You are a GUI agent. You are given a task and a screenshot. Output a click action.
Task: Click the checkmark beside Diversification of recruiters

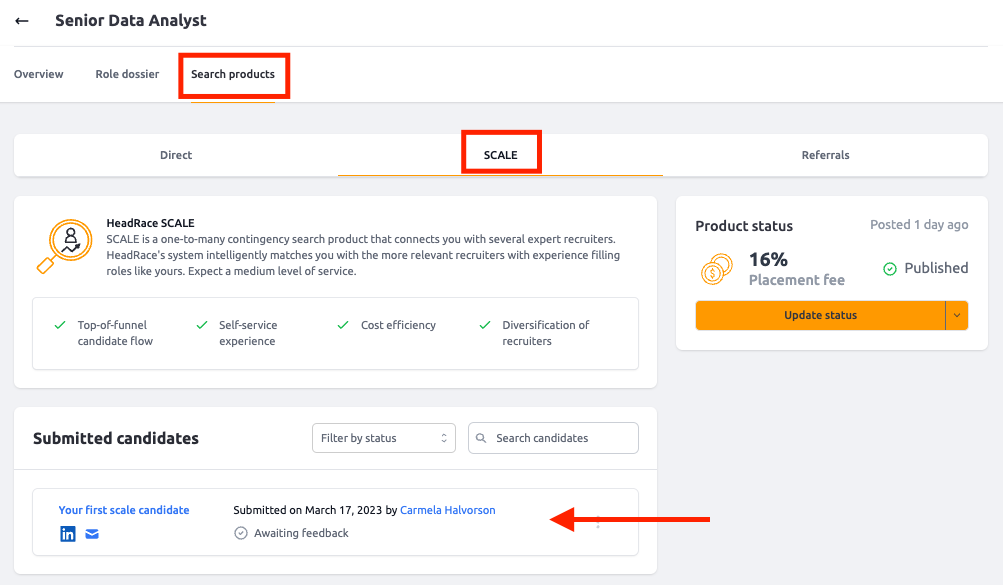click(485, 325)
